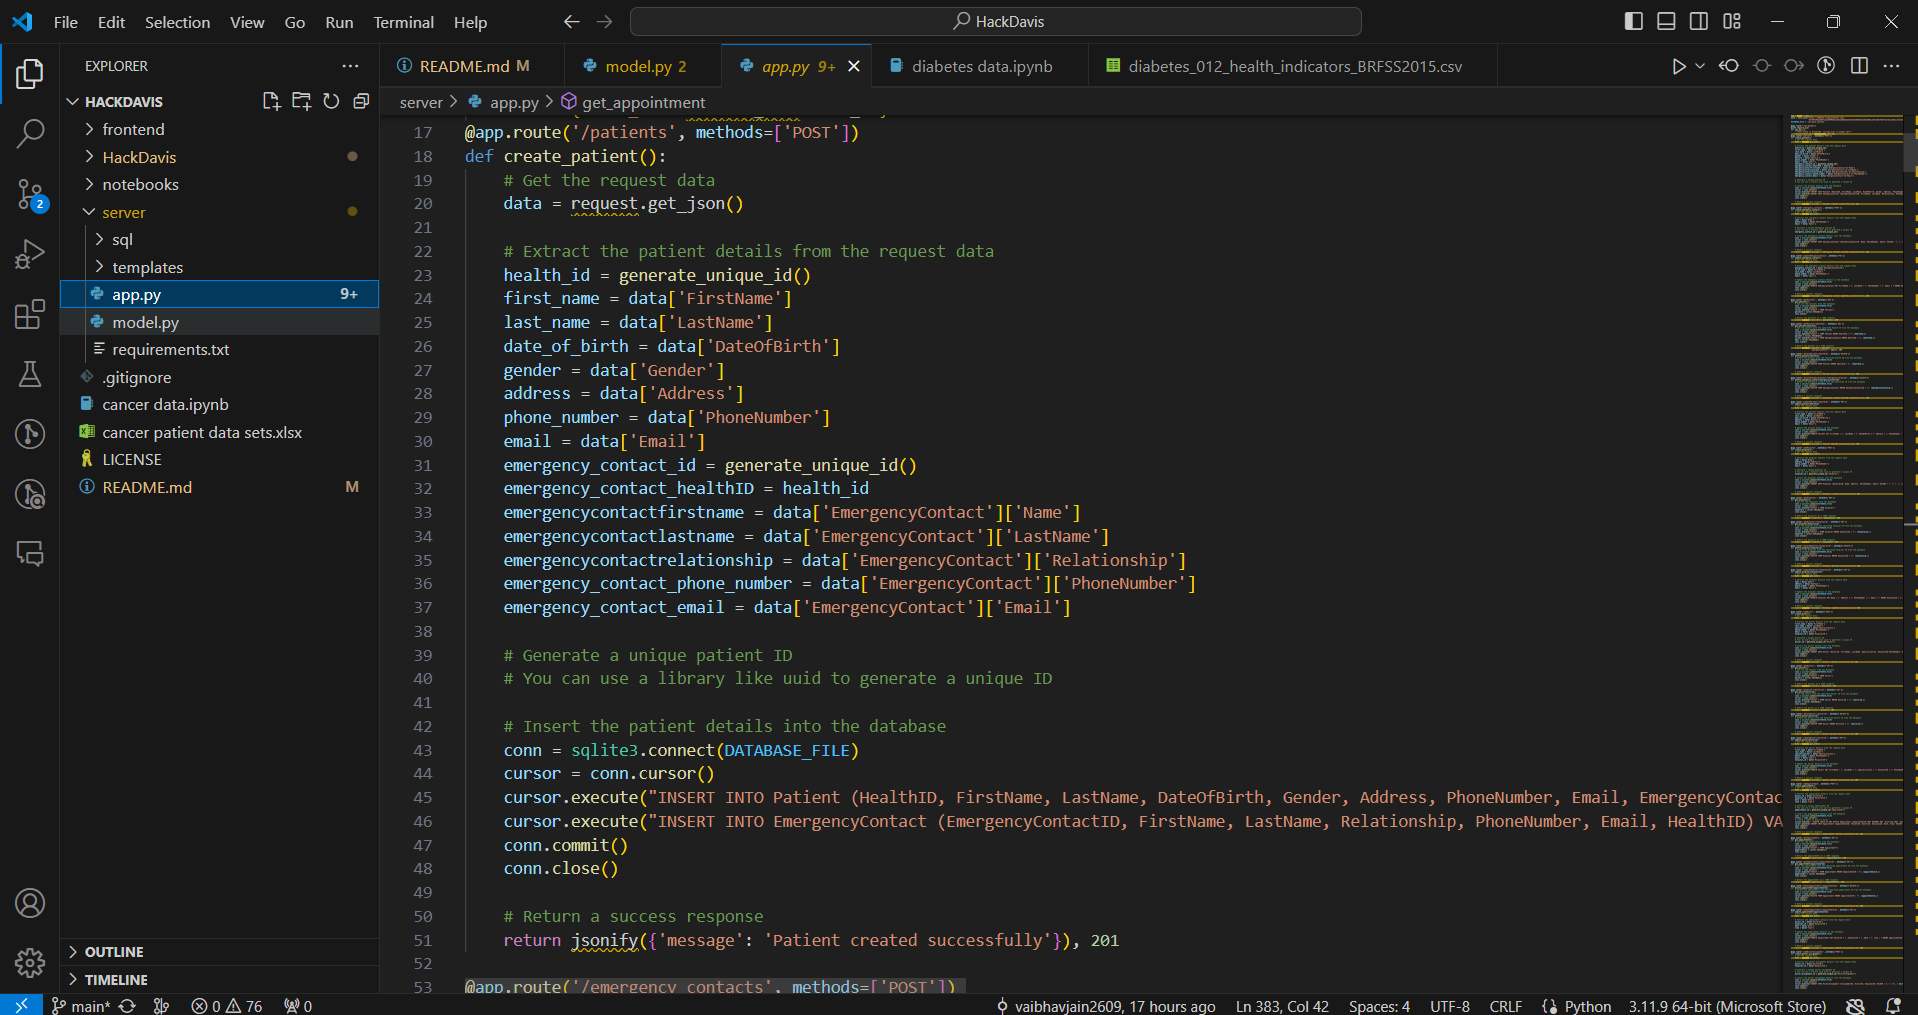Open the run button dropdown arrow

[x=1700, y=66]
